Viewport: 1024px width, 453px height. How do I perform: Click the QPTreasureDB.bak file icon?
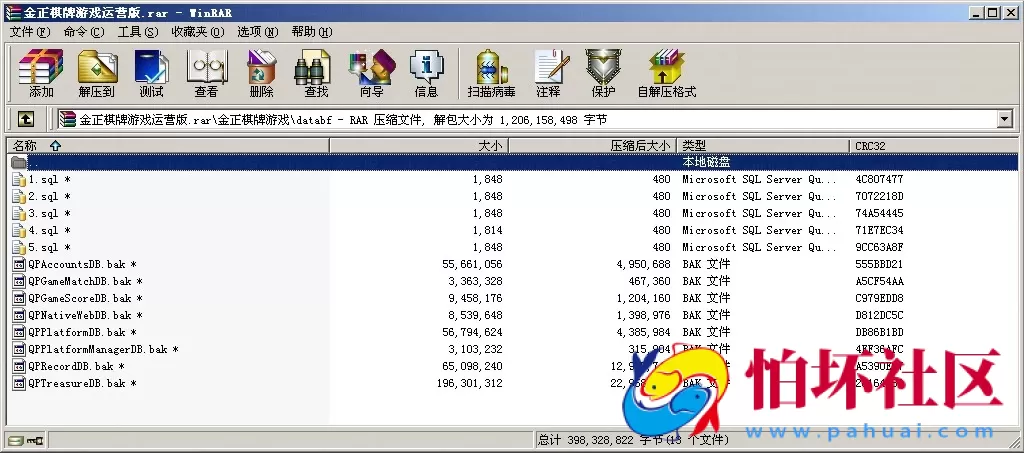click(19, 383)
